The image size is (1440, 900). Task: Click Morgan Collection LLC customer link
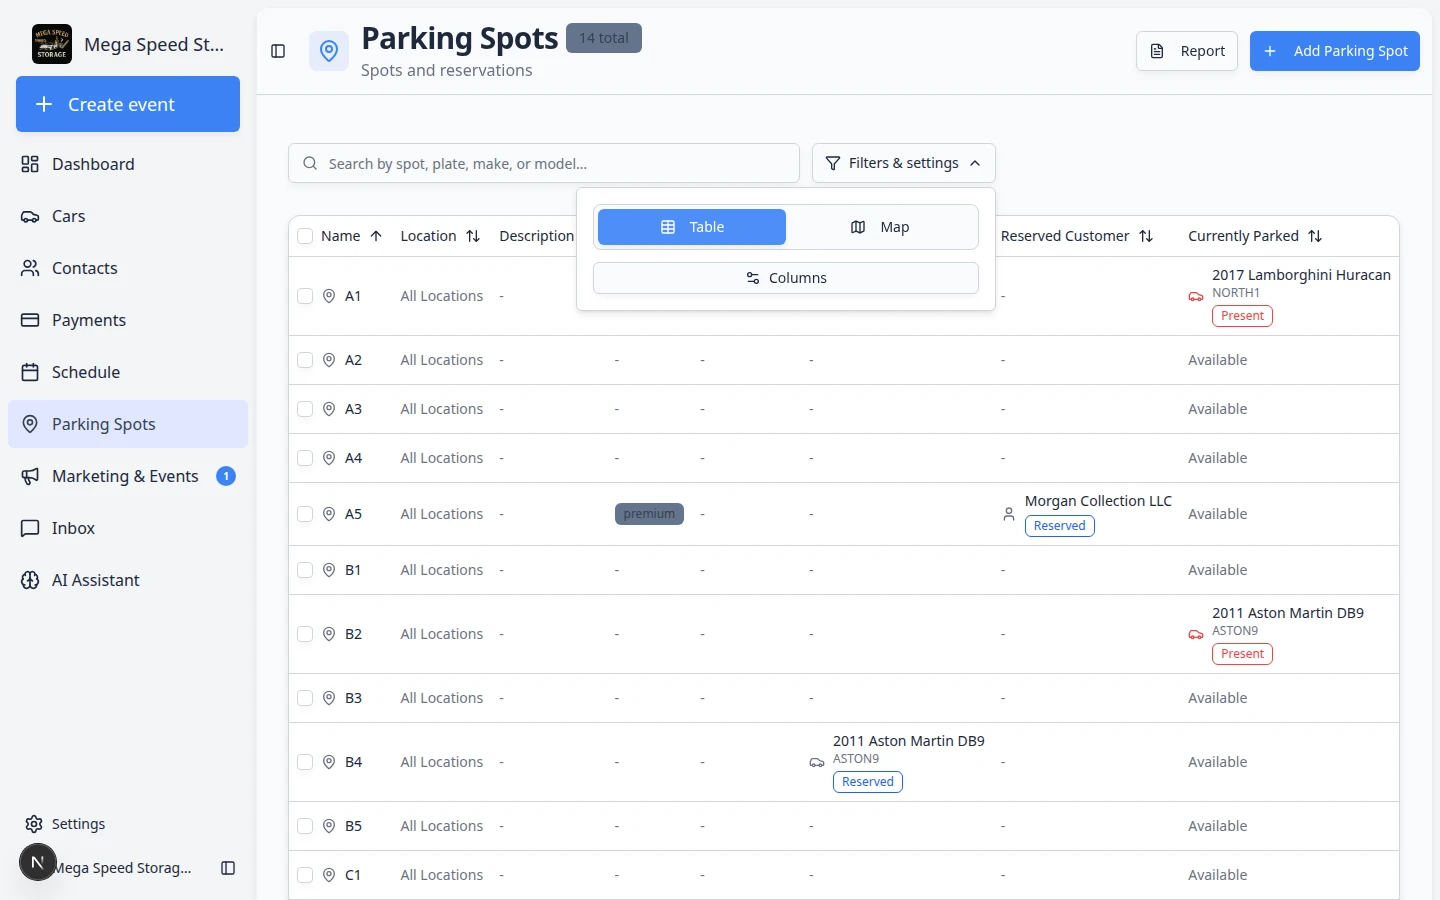click(1098, 501)
